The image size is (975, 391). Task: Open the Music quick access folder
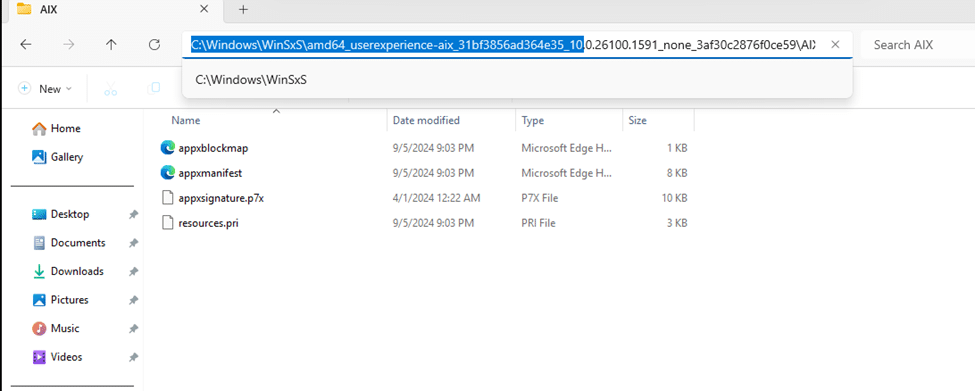pyautogui.click(x=55, y=329)
